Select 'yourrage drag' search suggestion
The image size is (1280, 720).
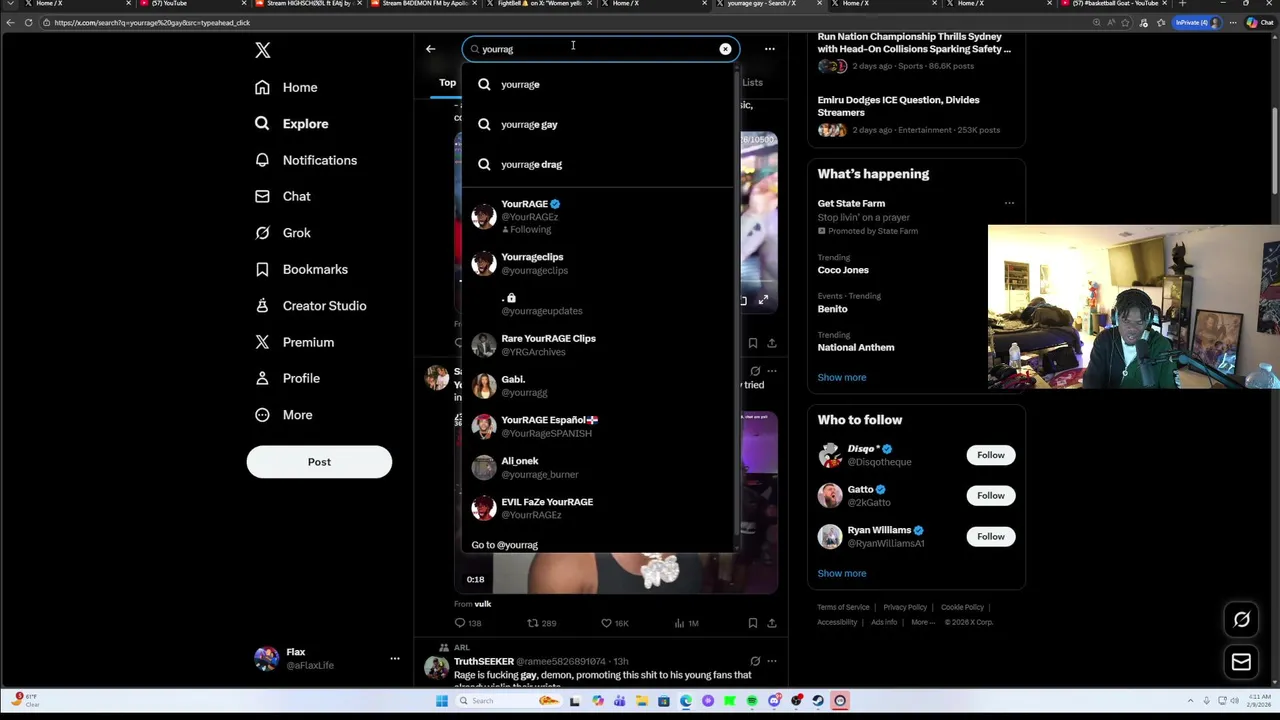(x=598, y=164)
